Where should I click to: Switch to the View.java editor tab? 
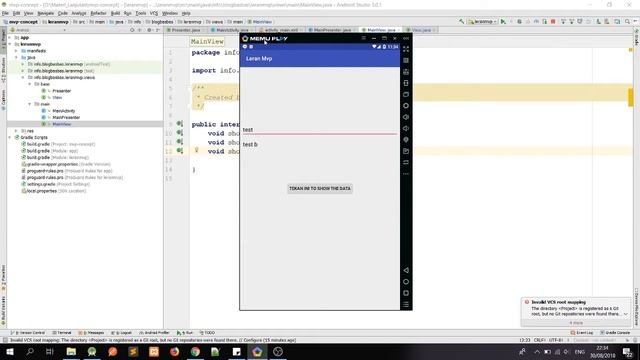click(x=421, y=30)
